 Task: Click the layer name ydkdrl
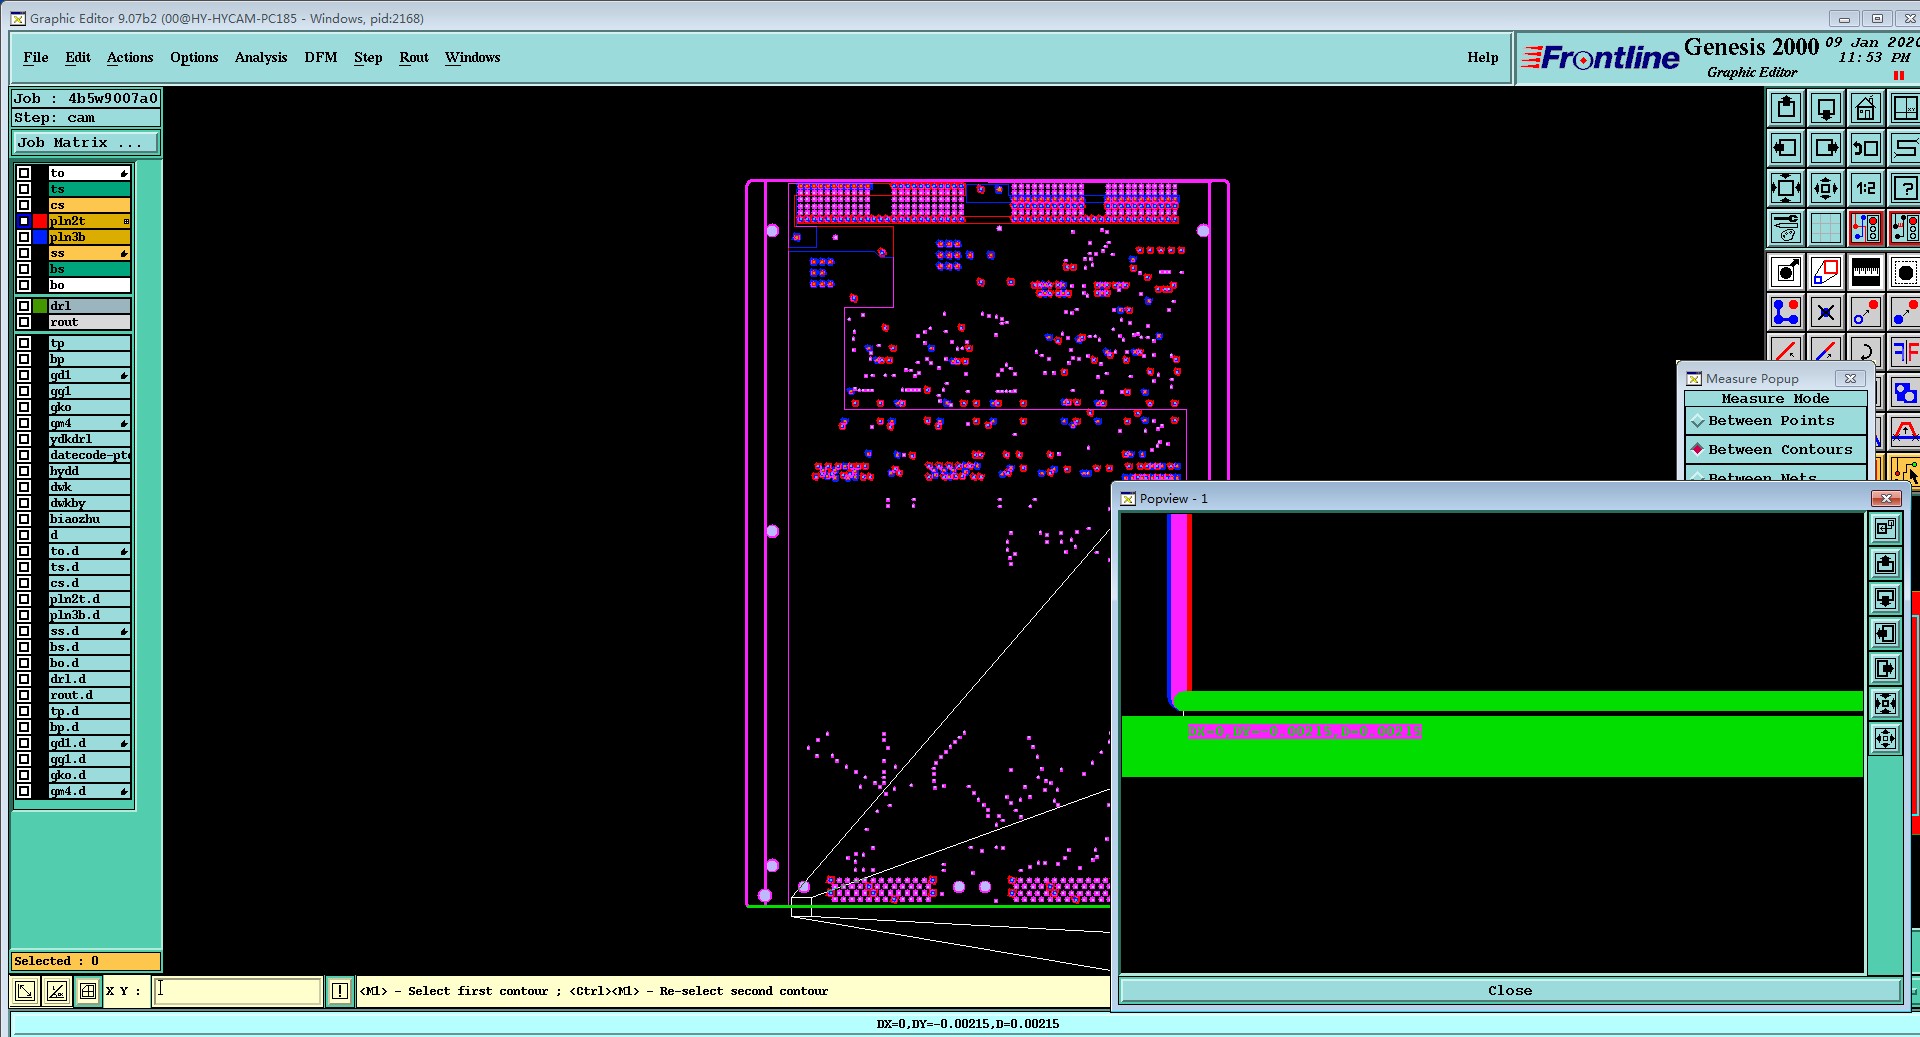point(90,439)
